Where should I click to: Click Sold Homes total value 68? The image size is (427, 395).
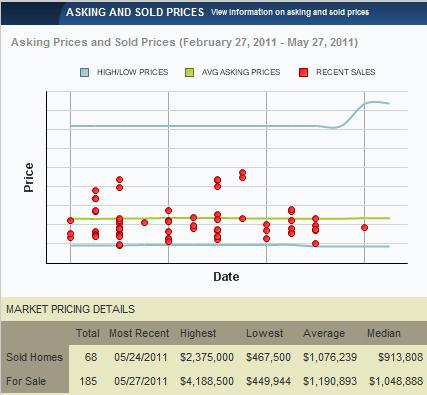tap(91, 357)
